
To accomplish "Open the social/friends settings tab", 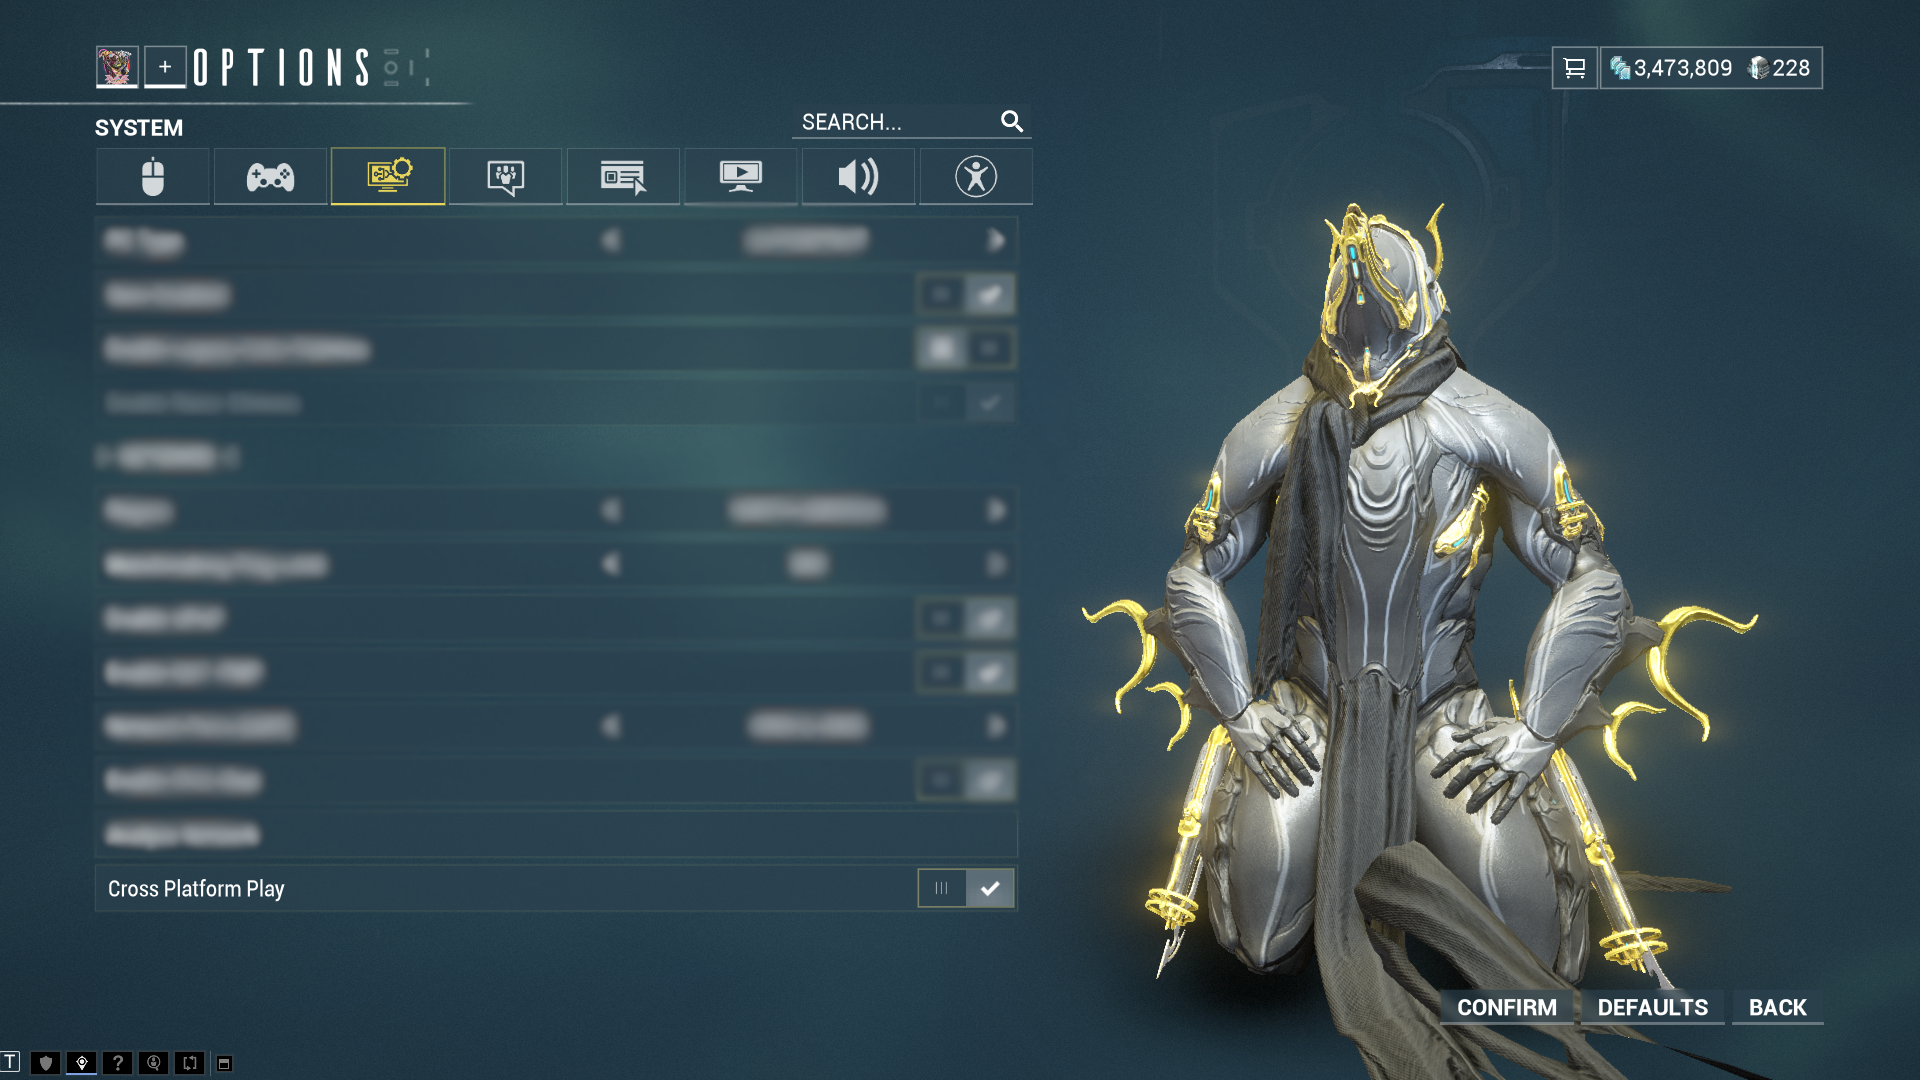I will 505,174.
